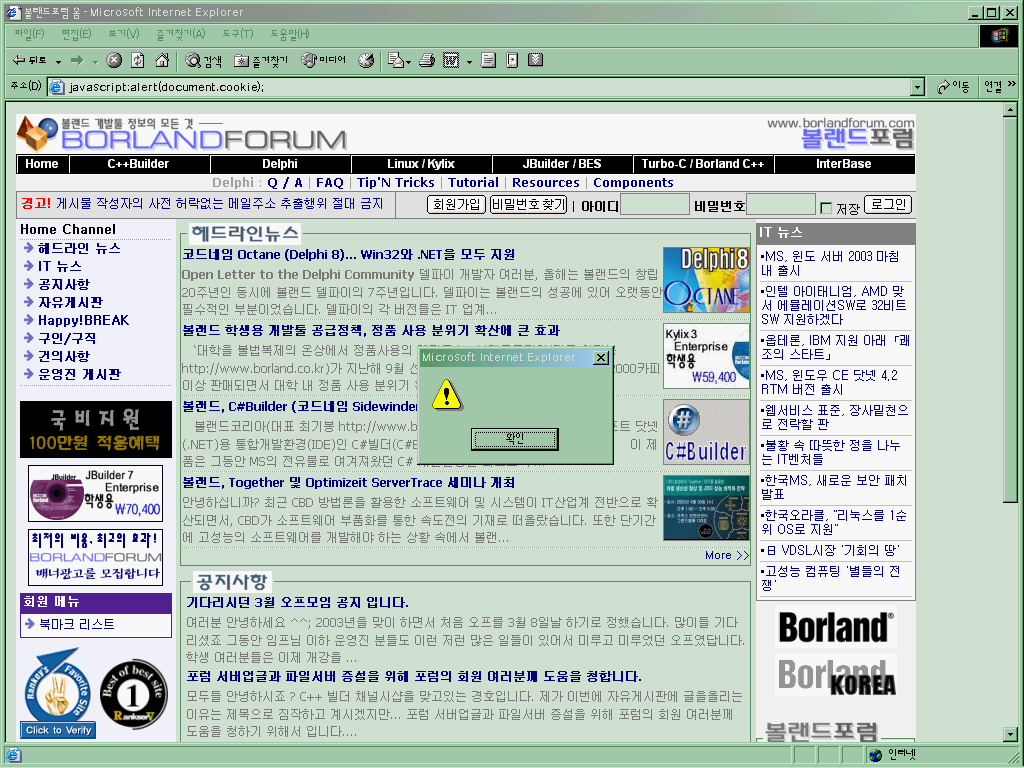Screen dimensions: 1024x768
Task: Open the 북마크 리스트 link
Action: tap(76, 624)
